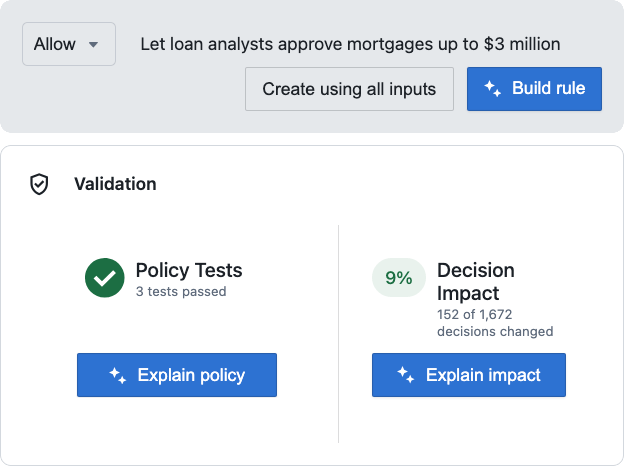Click into the loan analysts rule description field
Image resolution: width=624 pixels, height=466 pixels.
click(x=350, y=44)
